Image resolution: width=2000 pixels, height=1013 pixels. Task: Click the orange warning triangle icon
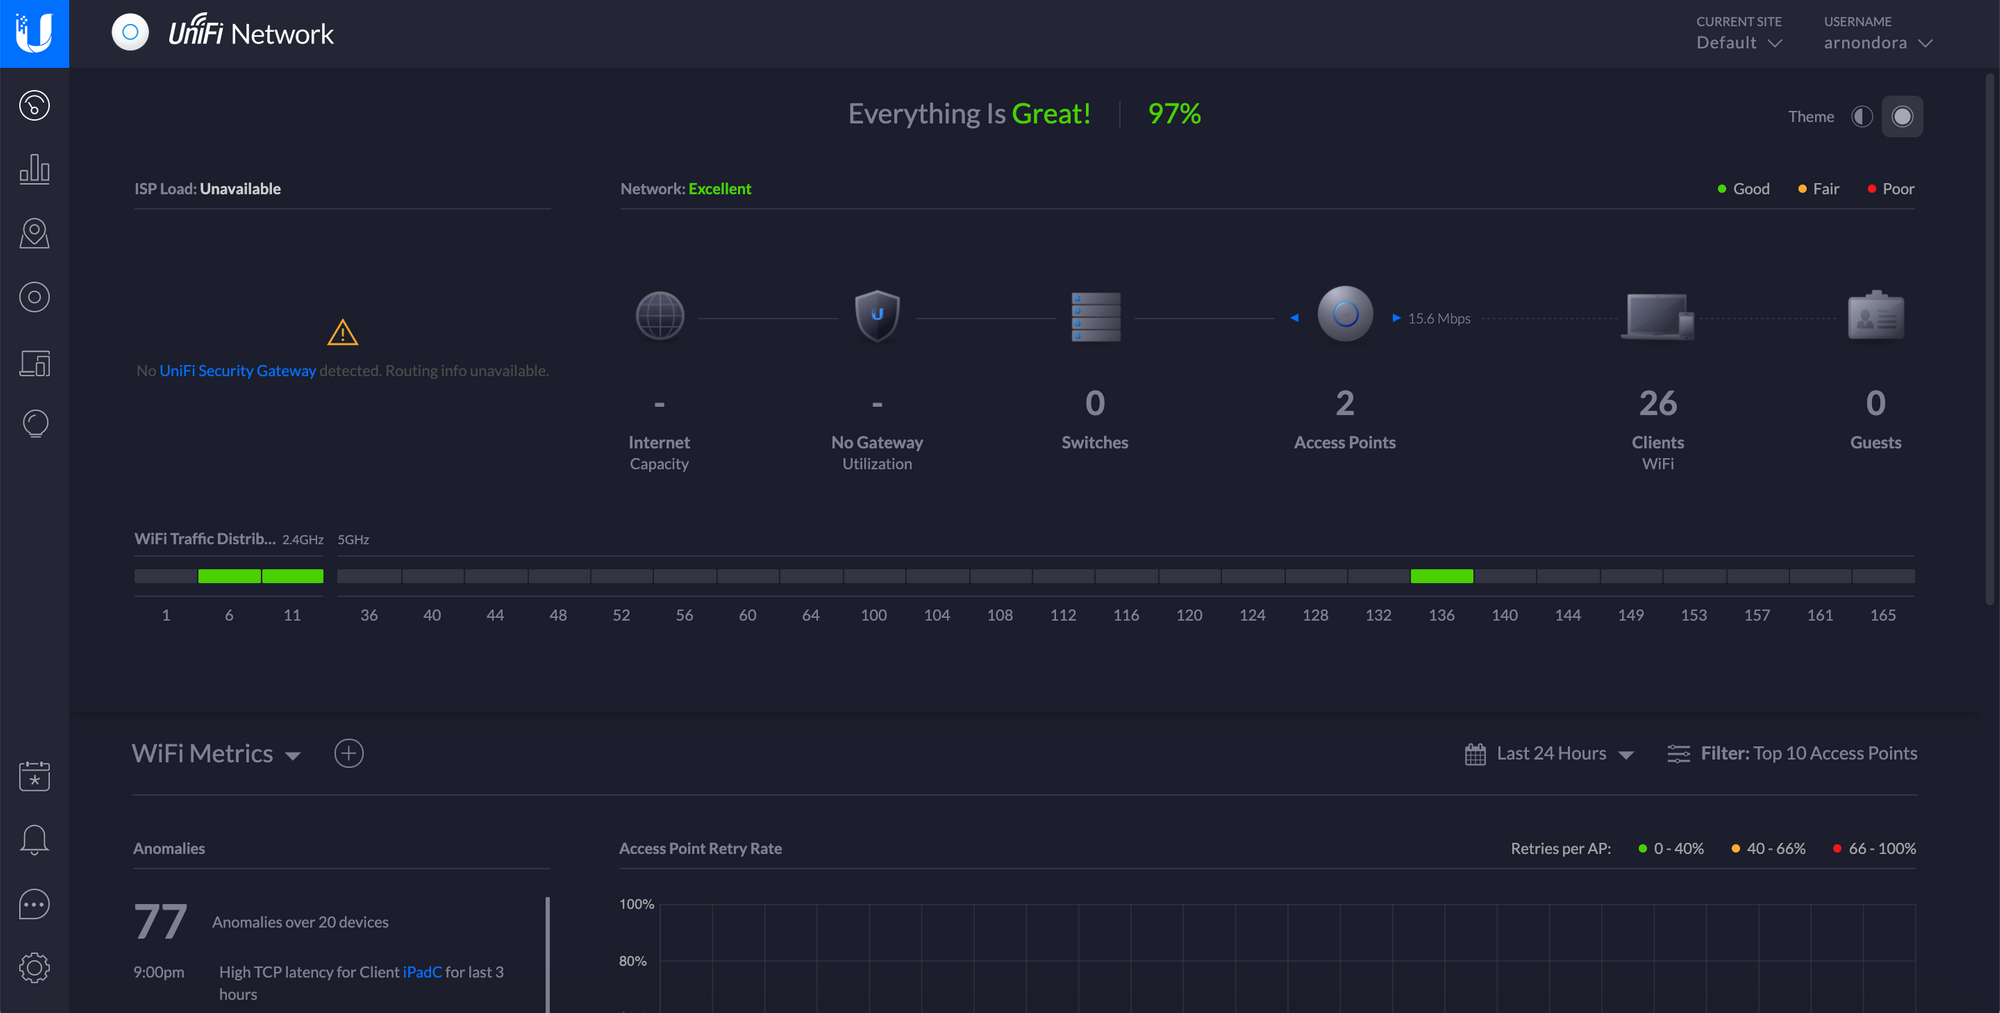pos(343,332)
